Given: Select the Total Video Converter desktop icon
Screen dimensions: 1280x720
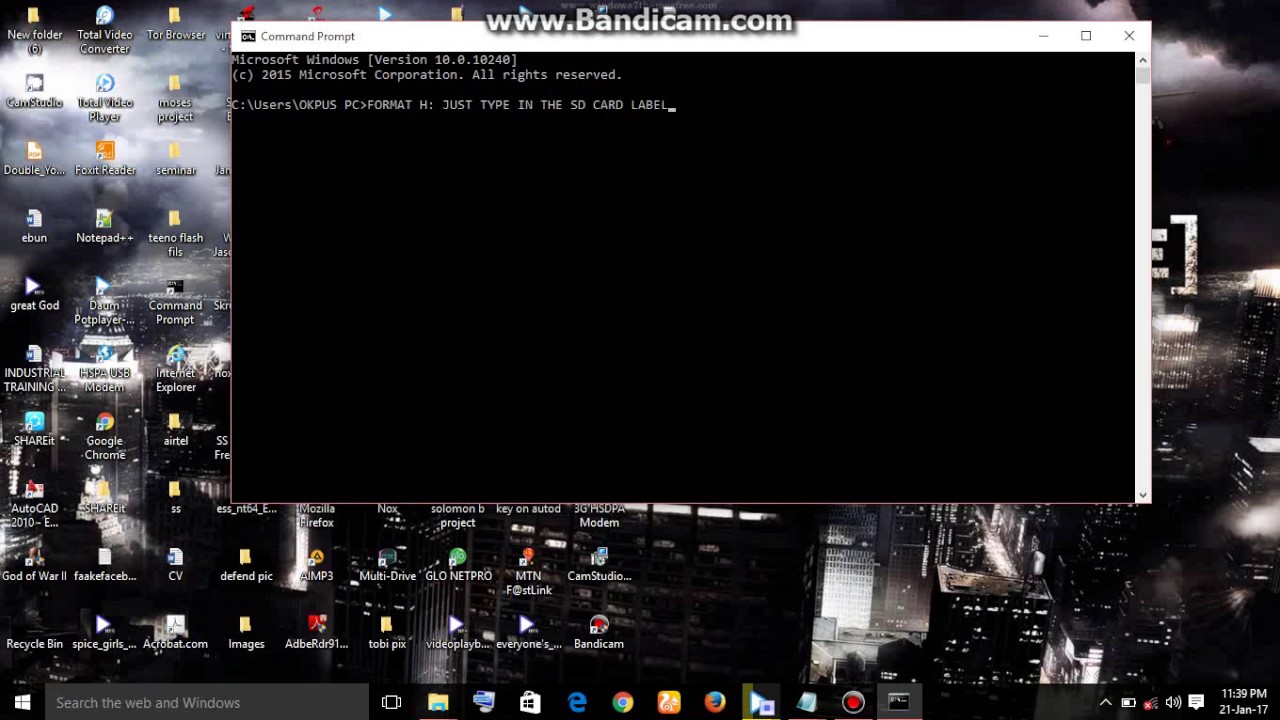Looking at the screenshot, I should click(105, 30).
